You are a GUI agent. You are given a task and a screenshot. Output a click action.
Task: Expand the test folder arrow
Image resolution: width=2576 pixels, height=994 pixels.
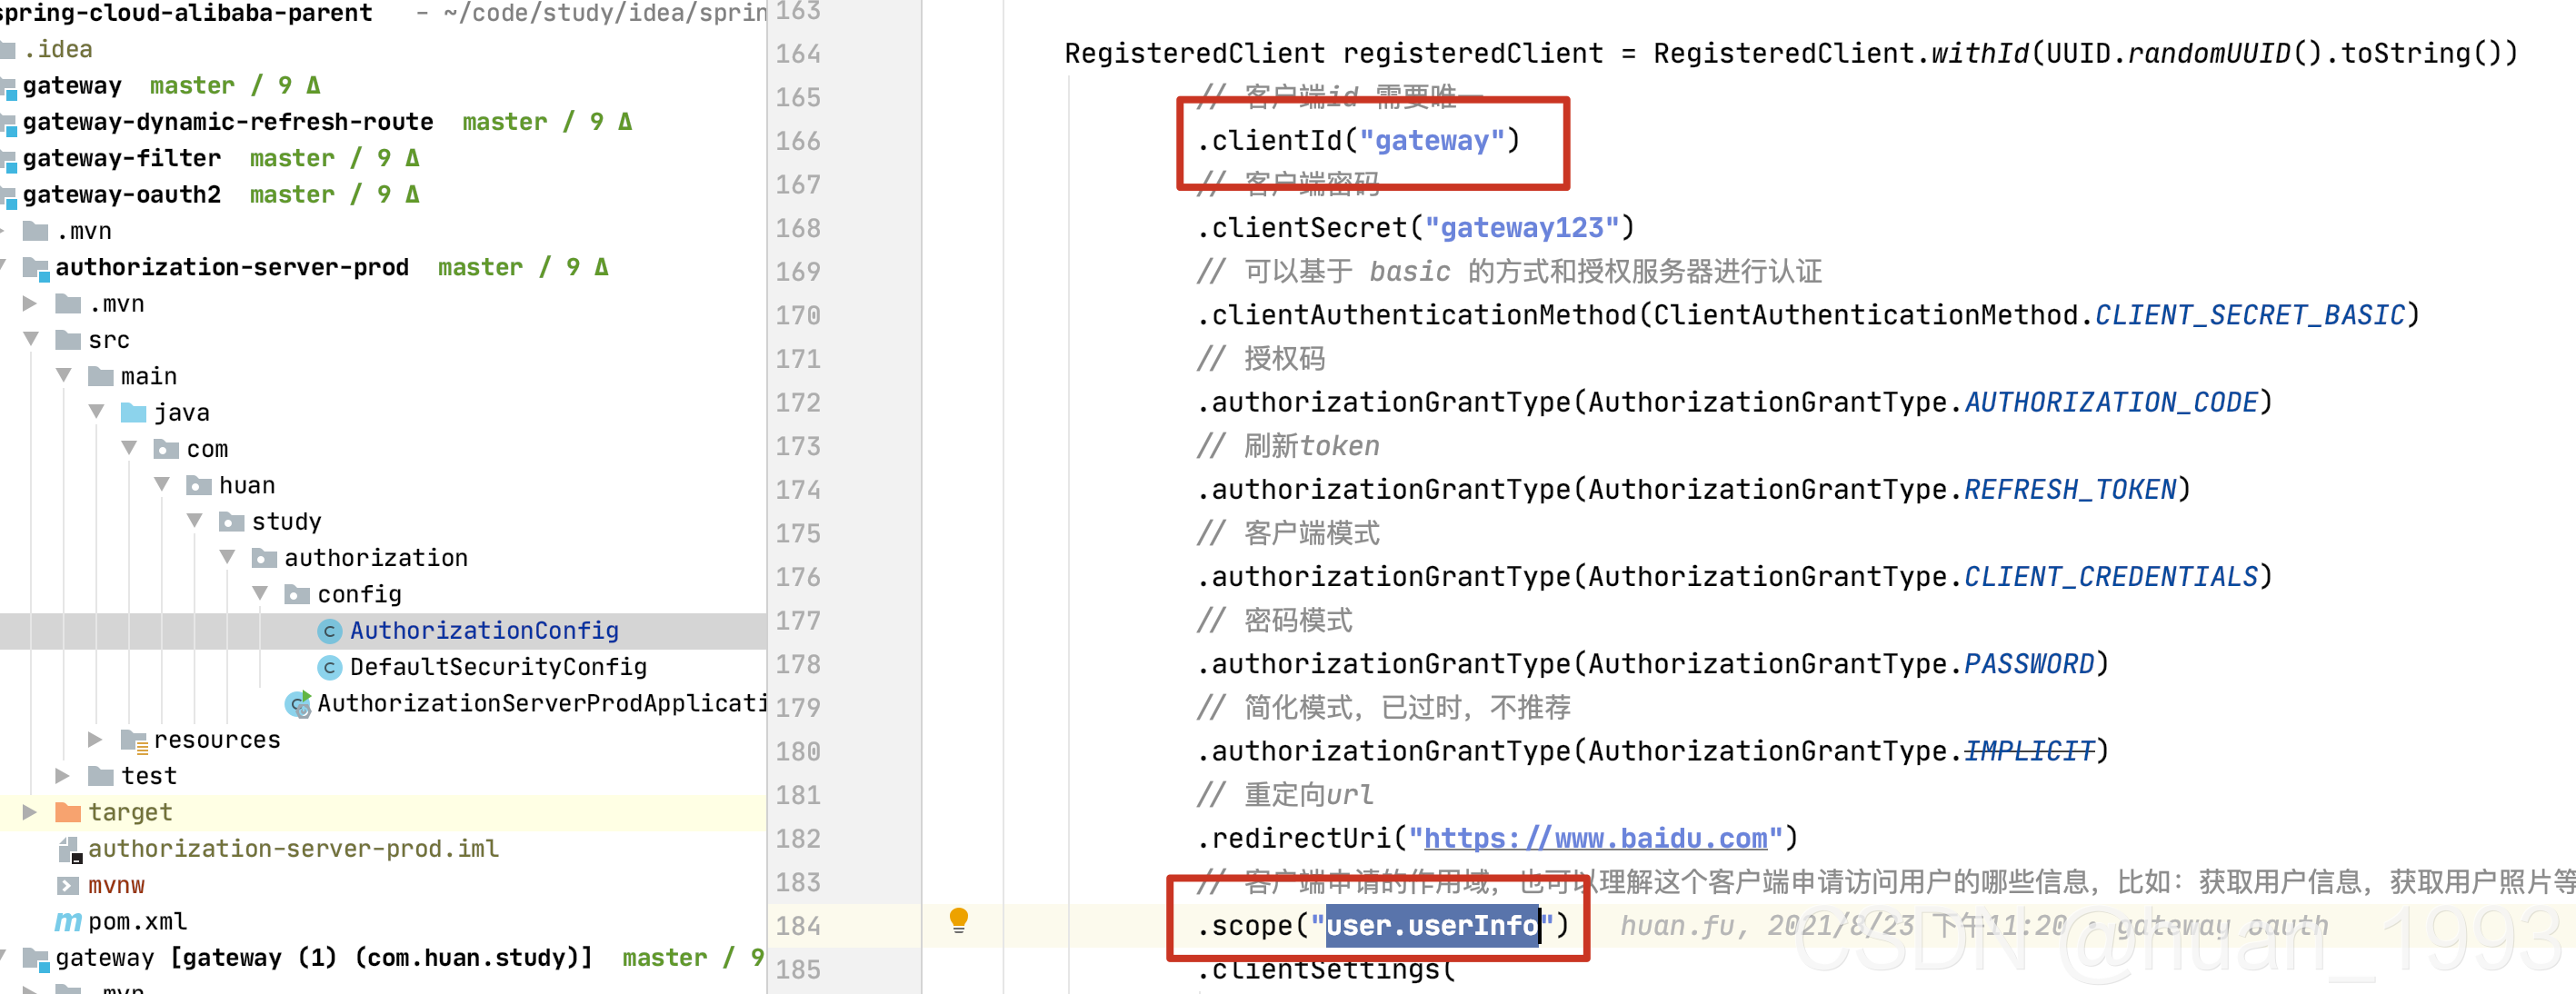coord(62,776)
